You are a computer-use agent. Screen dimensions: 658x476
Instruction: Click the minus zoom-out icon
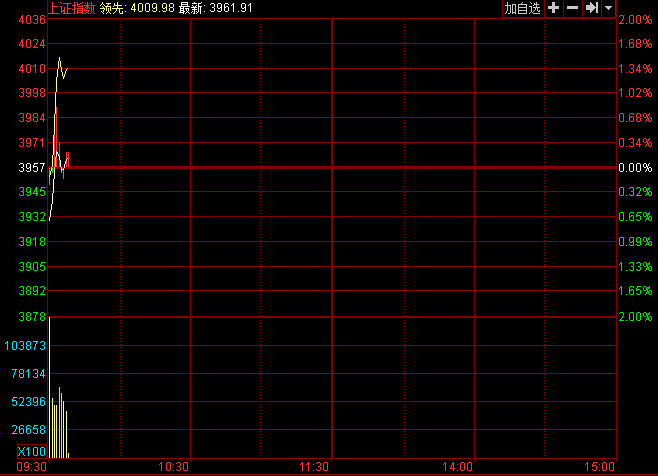[572, 8]
